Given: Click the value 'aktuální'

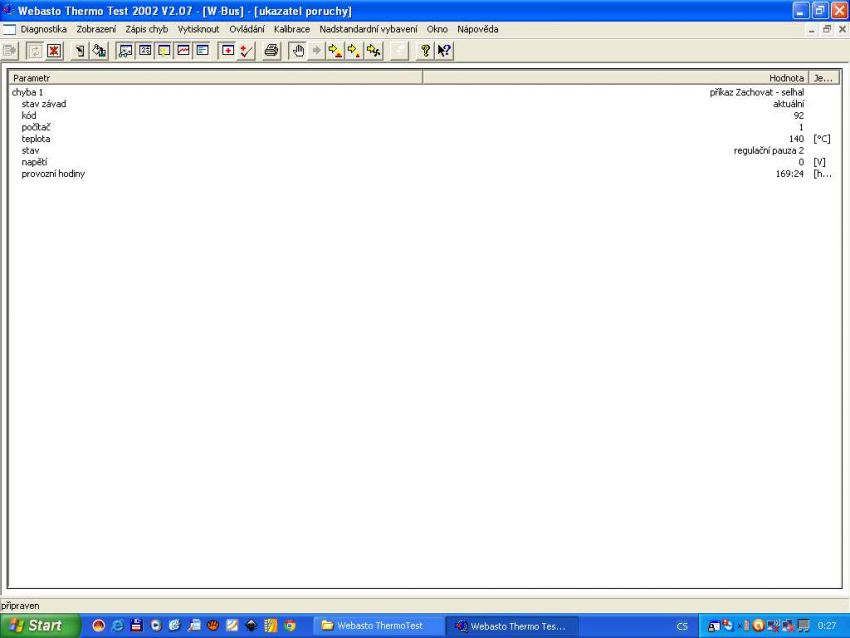Looking at the screenshot, I should pyautogui.click(x=789, y=104).
